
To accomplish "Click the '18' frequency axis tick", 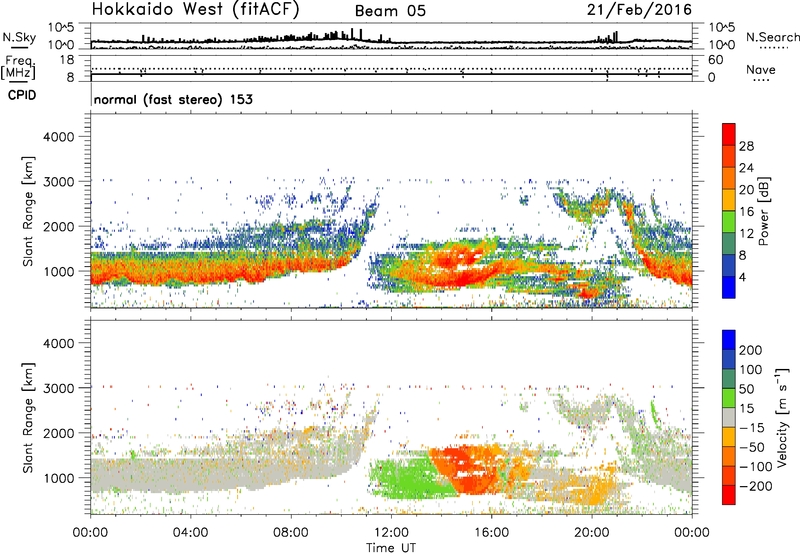I will (x=67, y=60).
